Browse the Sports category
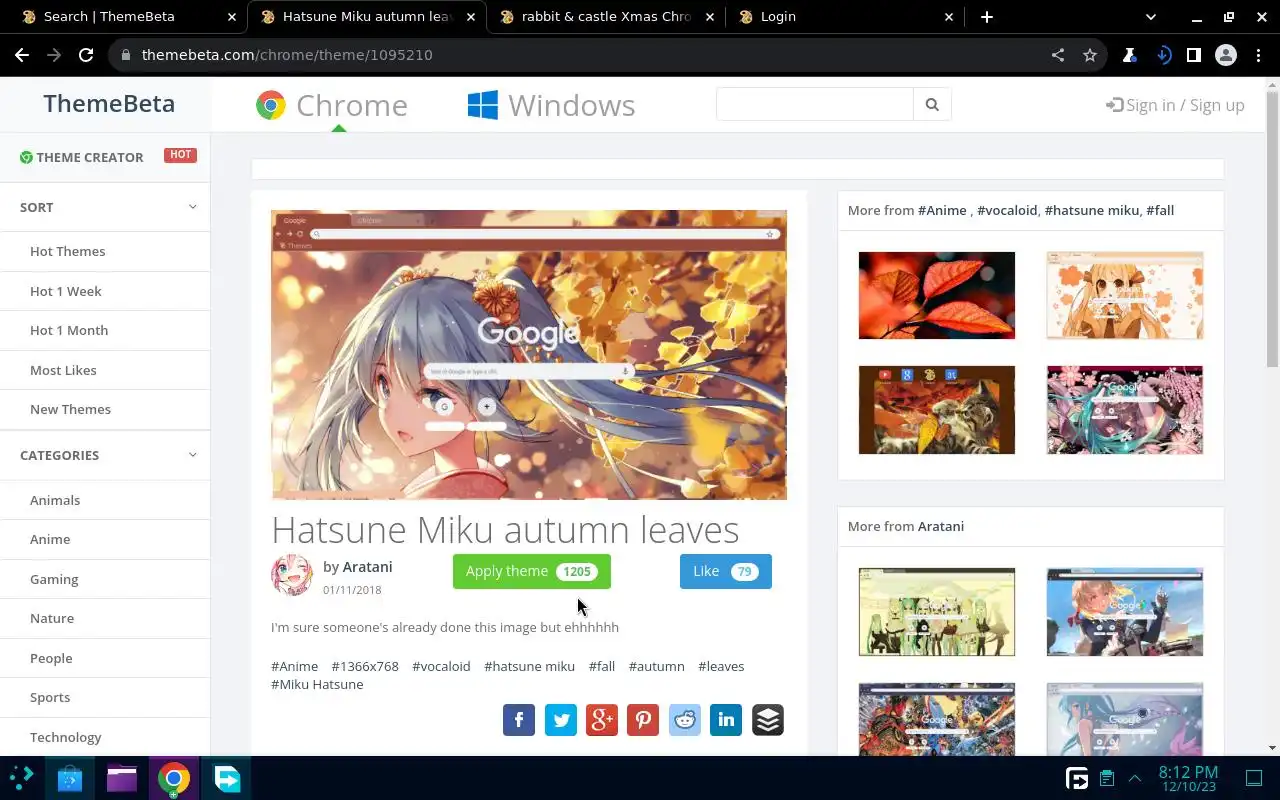Viewport: 1280px width, 800px height. [50, 697]
